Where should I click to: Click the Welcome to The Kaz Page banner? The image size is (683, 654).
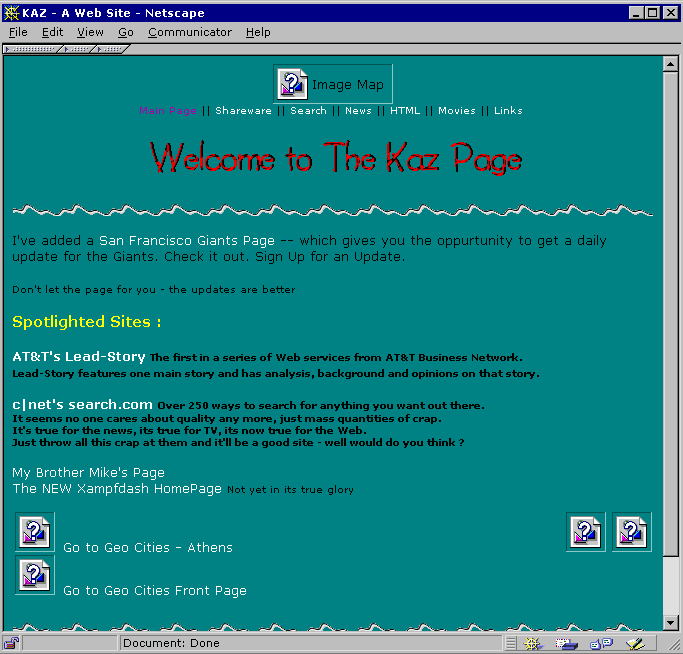(x=336, y=158)
